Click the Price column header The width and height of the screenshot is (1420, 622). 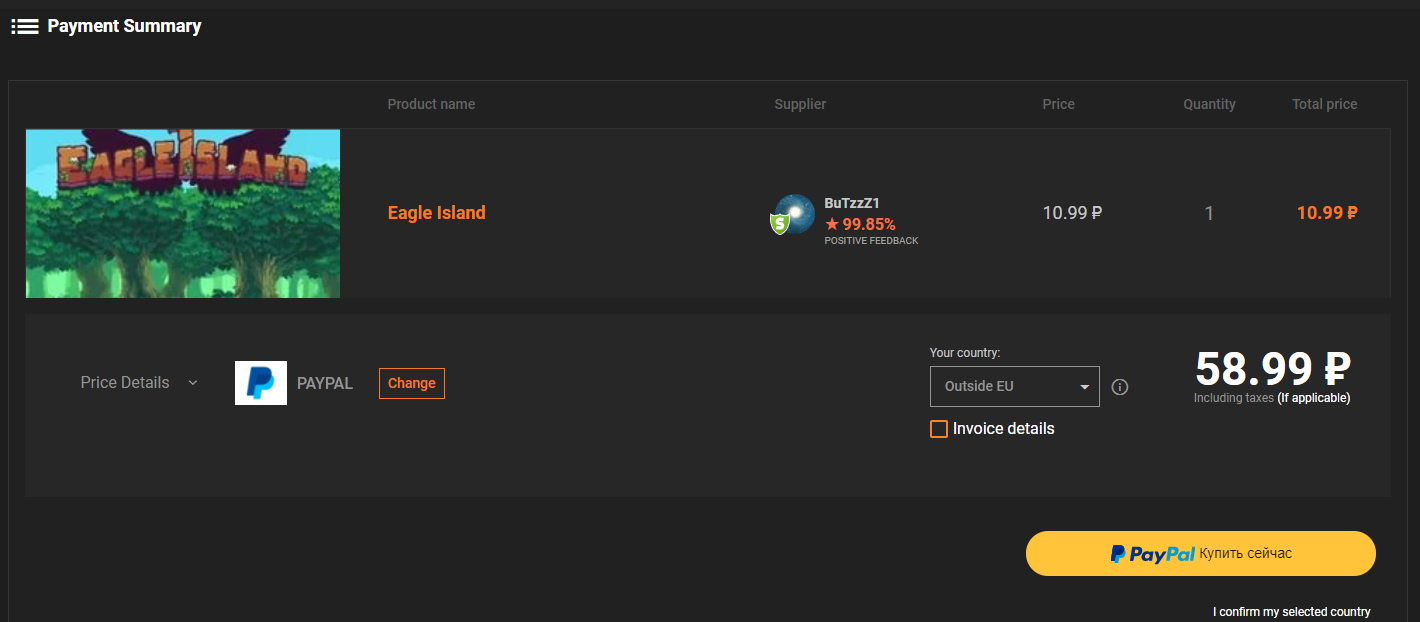(x=1059, y=104)
